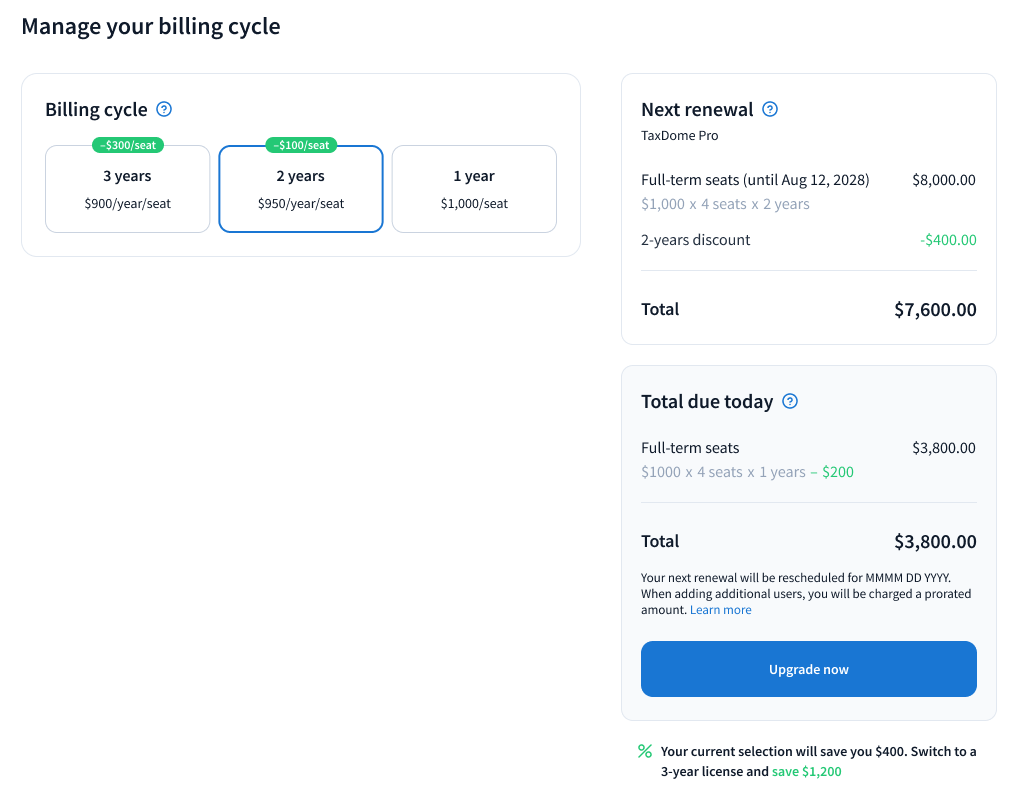Click the question icon next to Total due today

point(790,402)
